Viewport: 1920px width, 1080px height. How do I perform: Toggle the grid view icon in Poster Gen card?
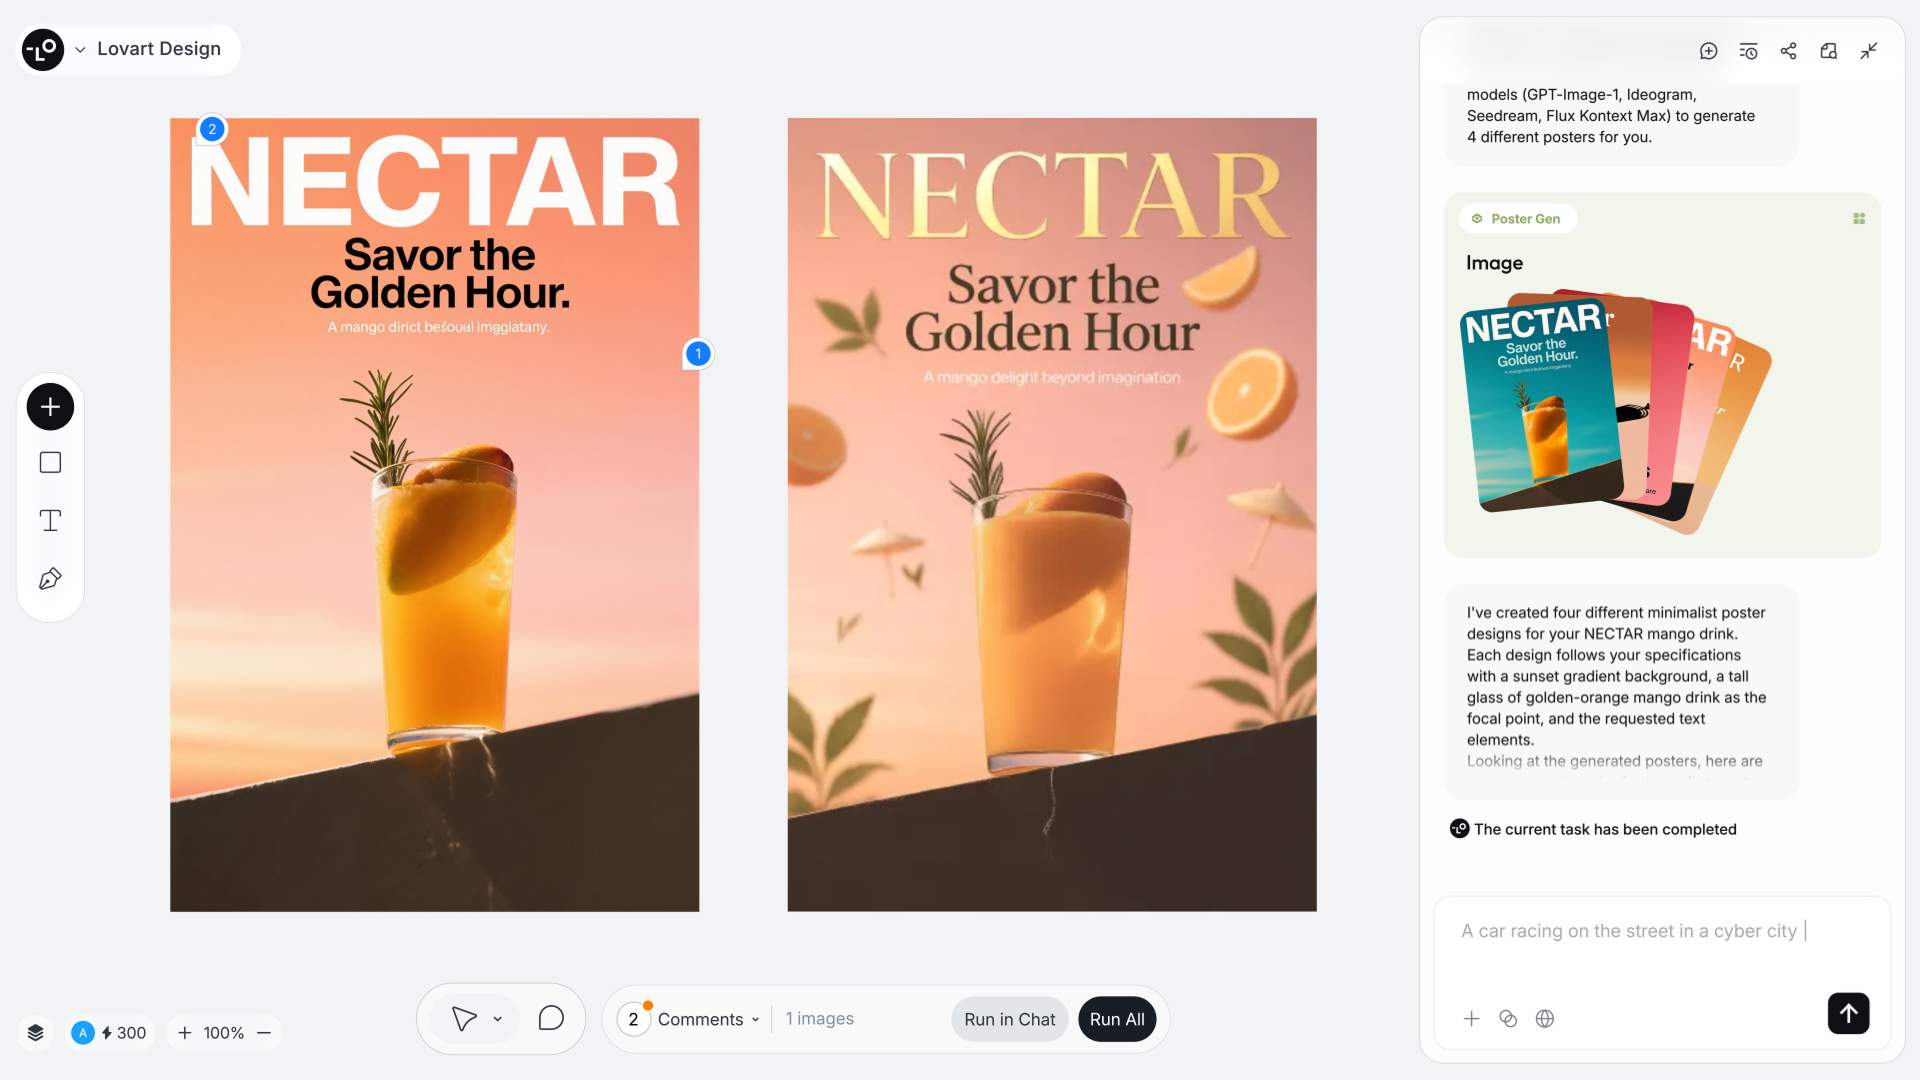(x=1859, y=219)
